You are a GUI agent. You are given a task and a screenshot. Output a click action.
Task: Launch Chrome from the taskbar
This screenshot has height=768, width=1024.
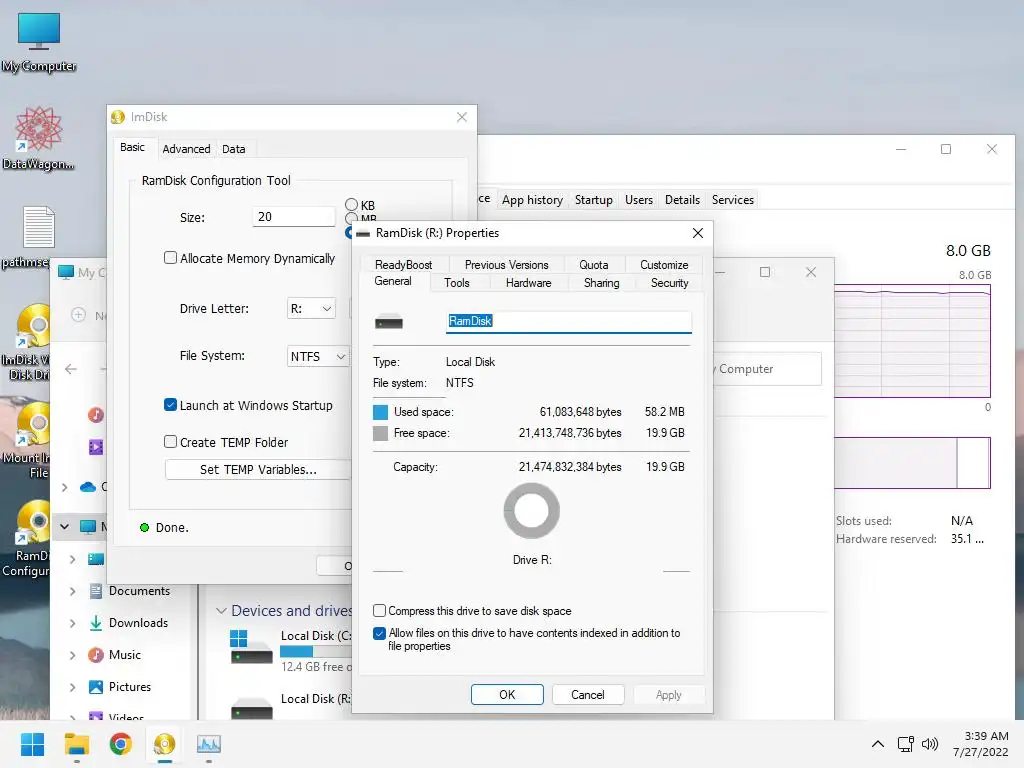[120, 744]
